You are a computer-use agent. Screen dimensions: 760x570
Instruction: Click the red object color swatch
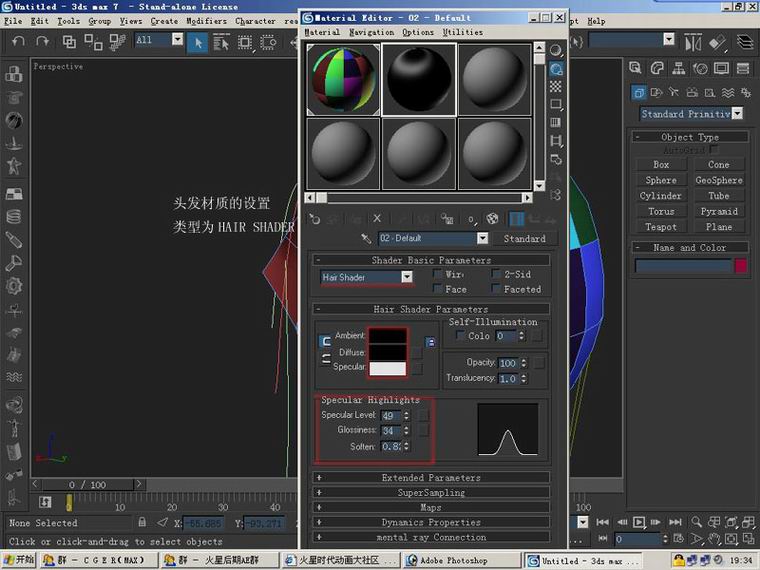[741, 266]
